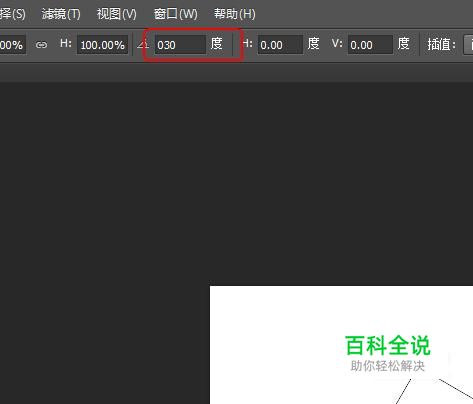
Task: Click the width percentage field
Action: click(13, 45)
